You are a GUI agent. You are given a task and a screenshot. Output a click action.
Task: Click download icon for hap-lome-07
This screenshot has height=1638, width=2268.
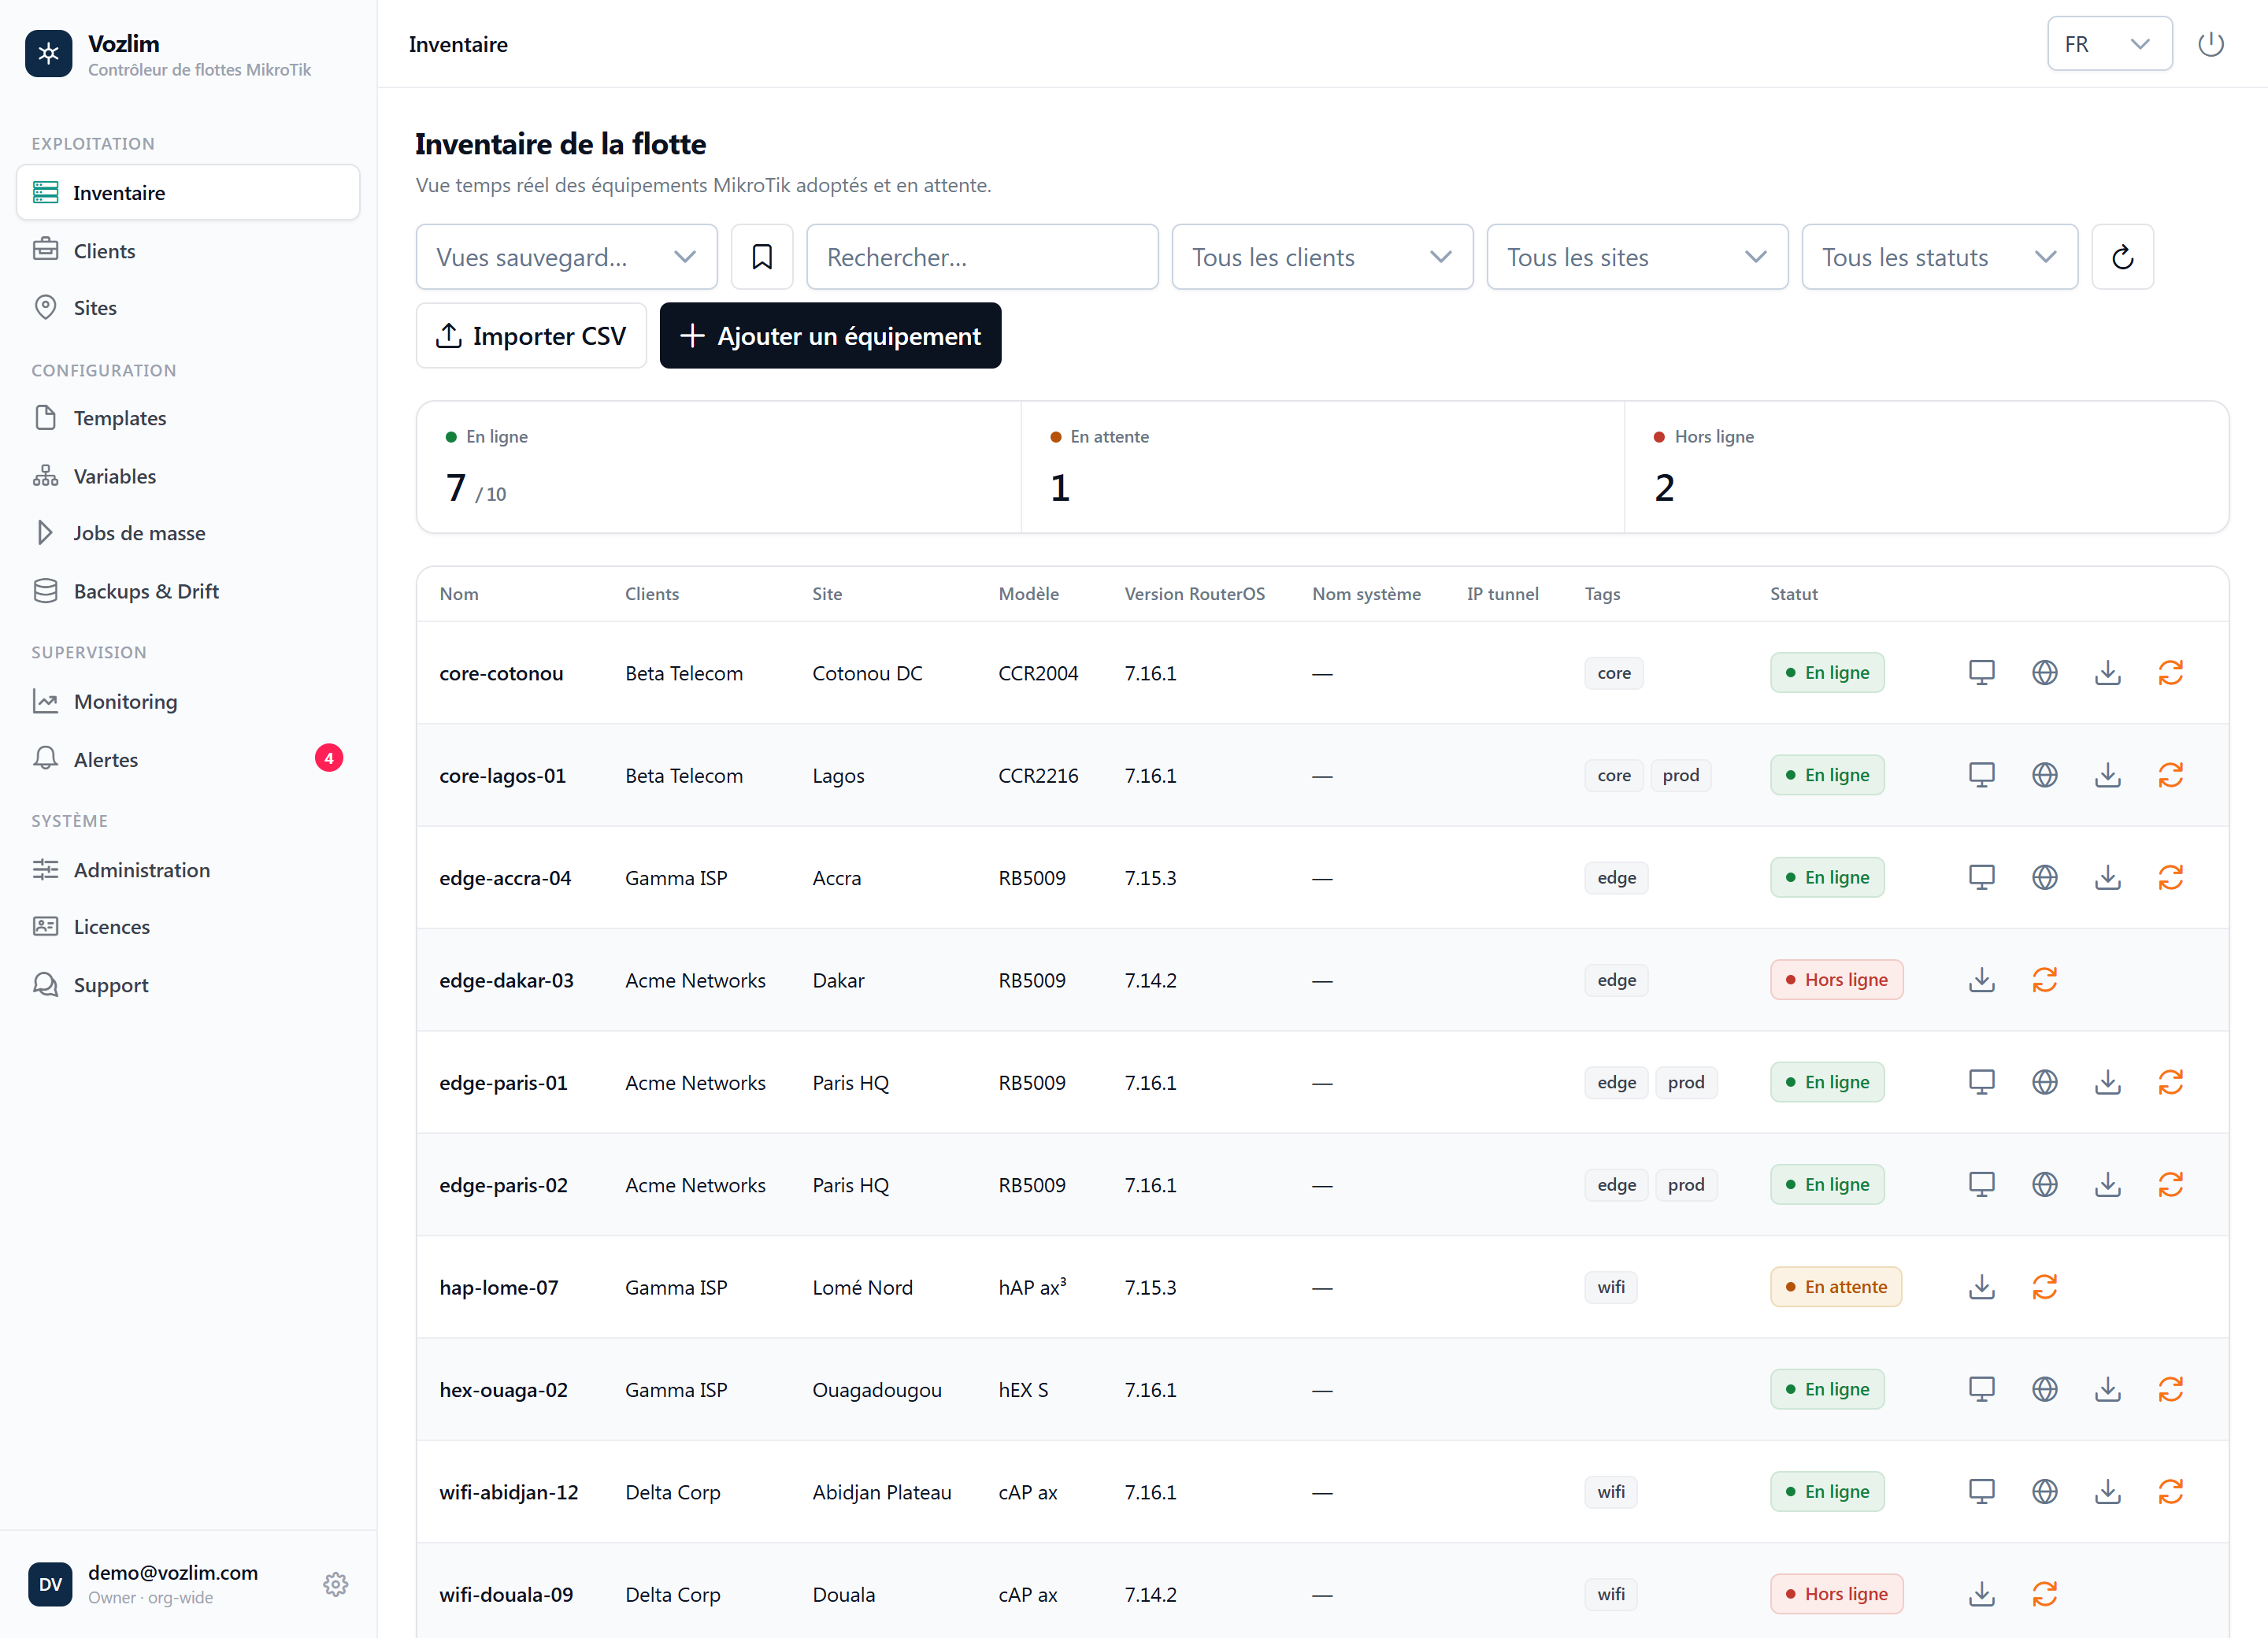[x=1981, y=1287]
